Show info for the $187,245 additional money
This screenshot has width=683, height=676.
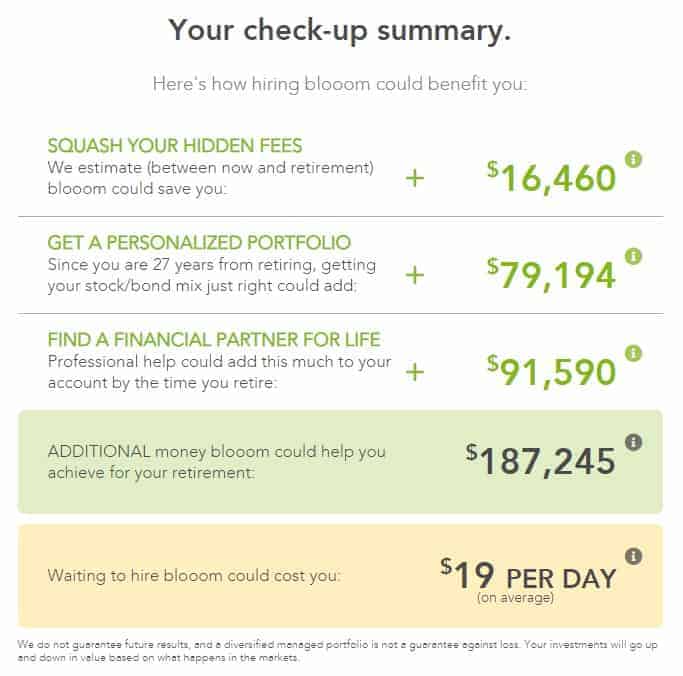(x=633, y=442)
